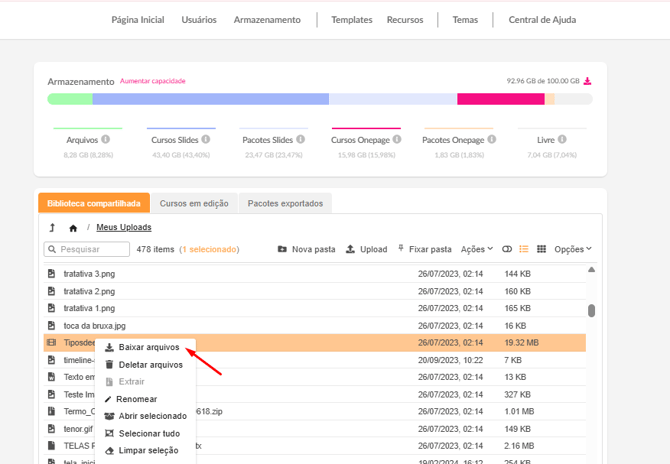The width and height of the screenshot is (670, 464).
Task: Click the storage download icon
Action: (x=588, y=81)
